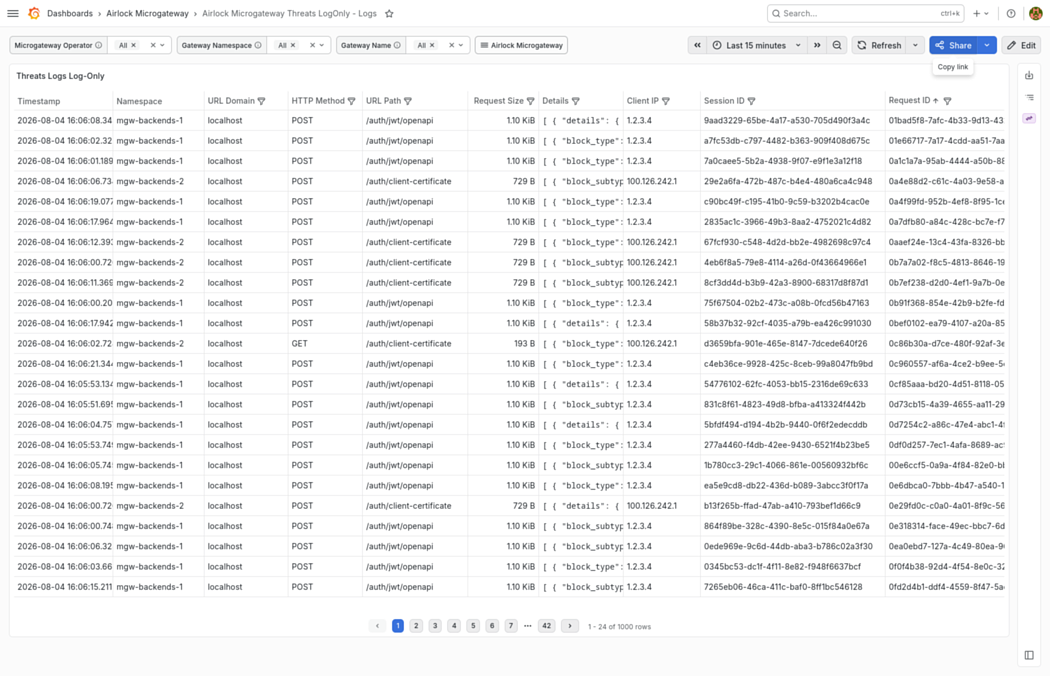The height and width of the screenshot is (676, 1050).
Task: Focus the Search field
Action: pyautogui.click(x=867, y=13)
